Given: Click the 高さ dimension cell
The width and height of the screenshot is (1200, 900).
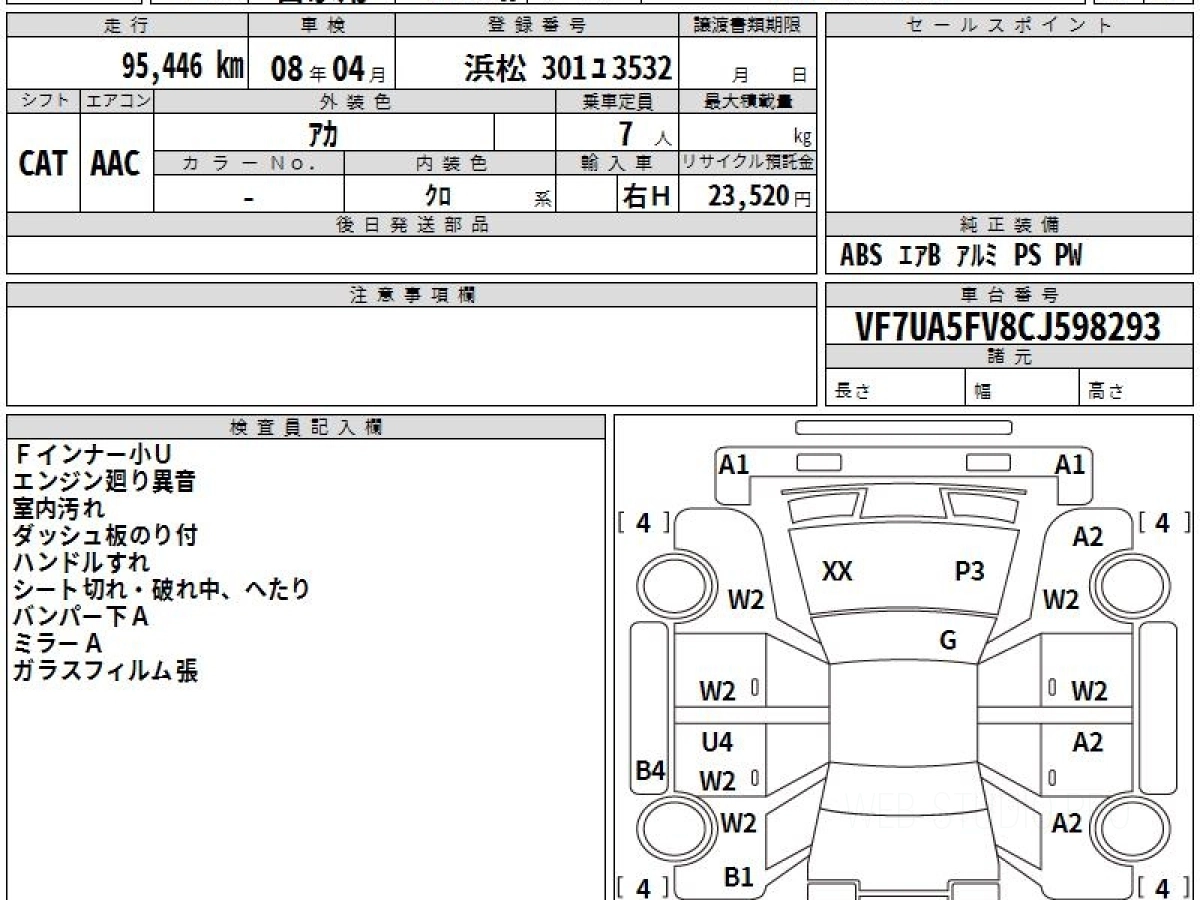Looking at the screenshot, I should pyautogui.click(x=1137, y=388).
